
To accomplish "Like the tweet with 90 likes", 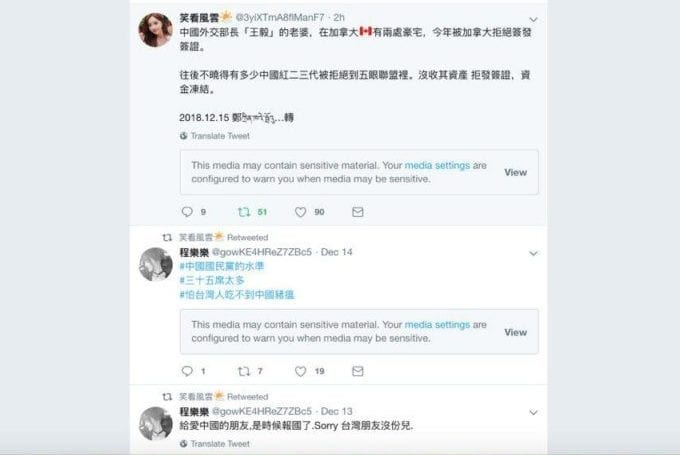I will pos(301,212).
